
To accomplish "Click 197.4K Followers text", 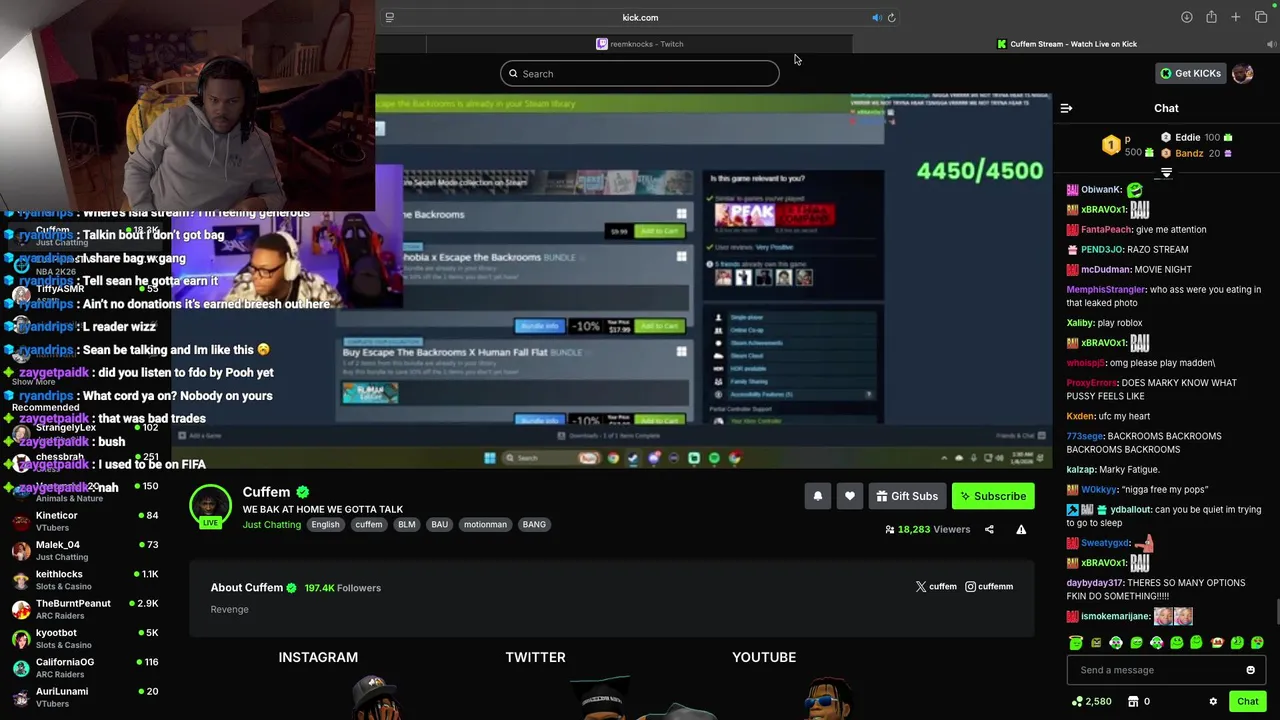I will pos(343,588).
